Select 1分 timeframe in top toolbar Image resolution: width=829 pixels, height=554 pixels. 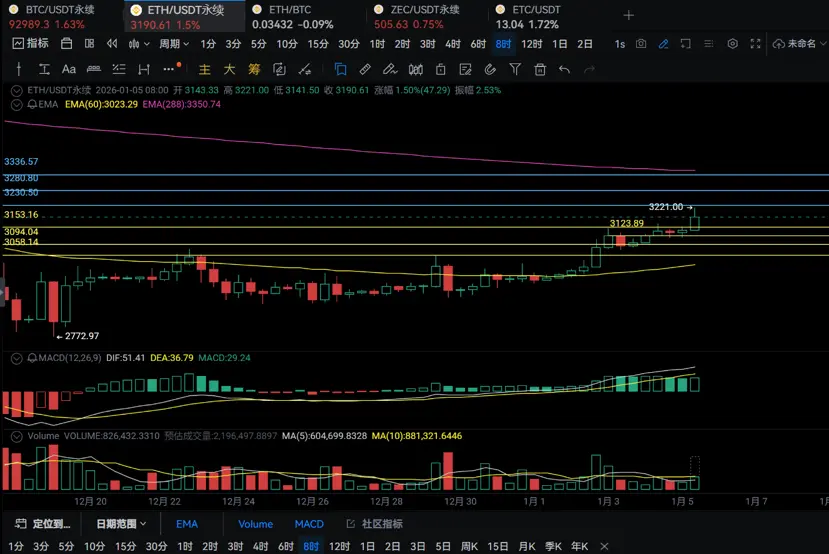208,44
